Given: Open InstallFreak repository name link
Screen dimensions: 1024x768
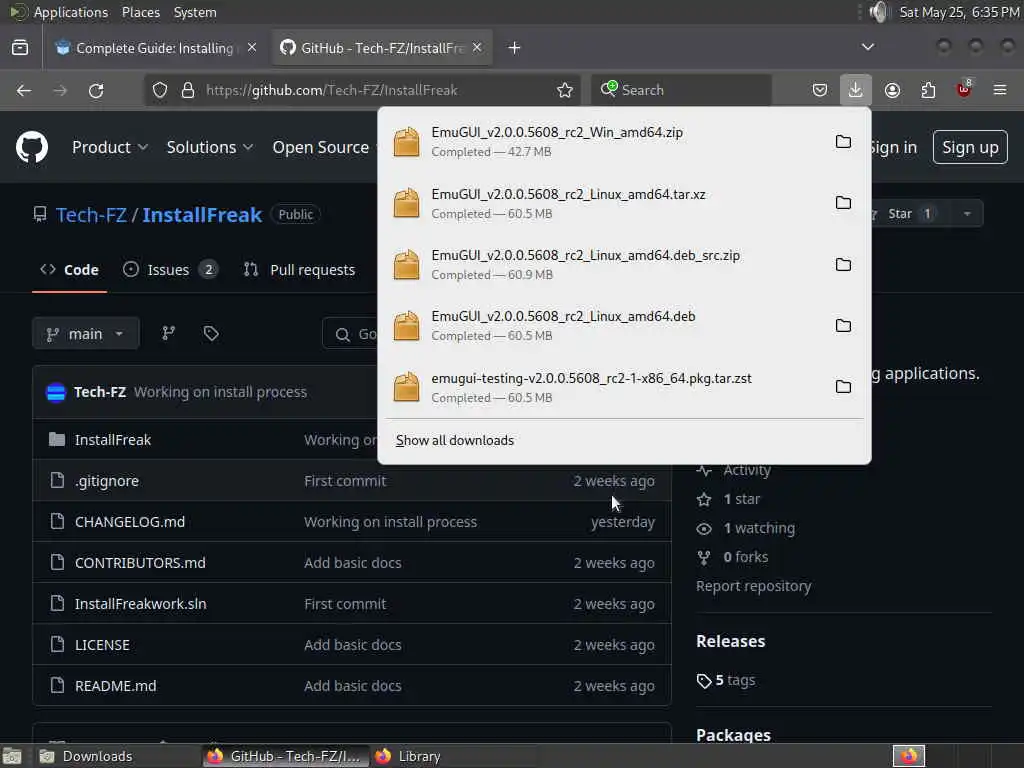Looking at the screenshot, I should (x=202, y=215).
